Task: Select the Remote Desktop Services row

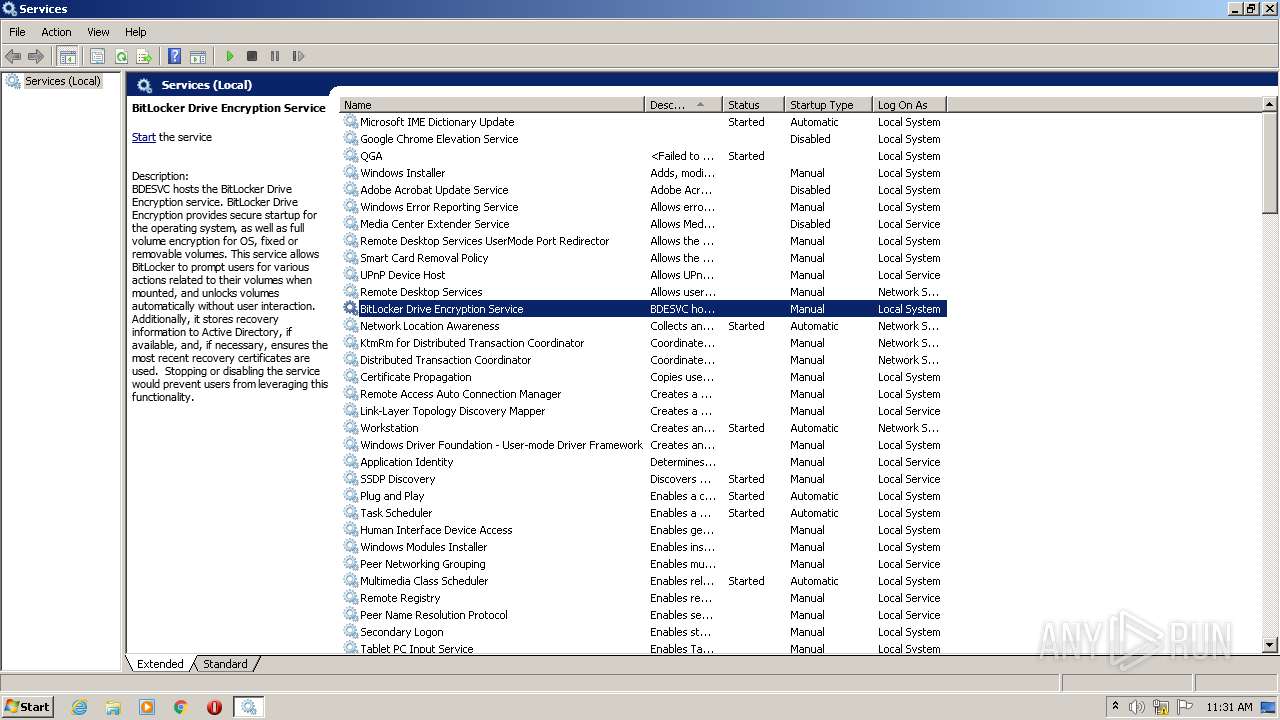Action: (x=643, y=292)
